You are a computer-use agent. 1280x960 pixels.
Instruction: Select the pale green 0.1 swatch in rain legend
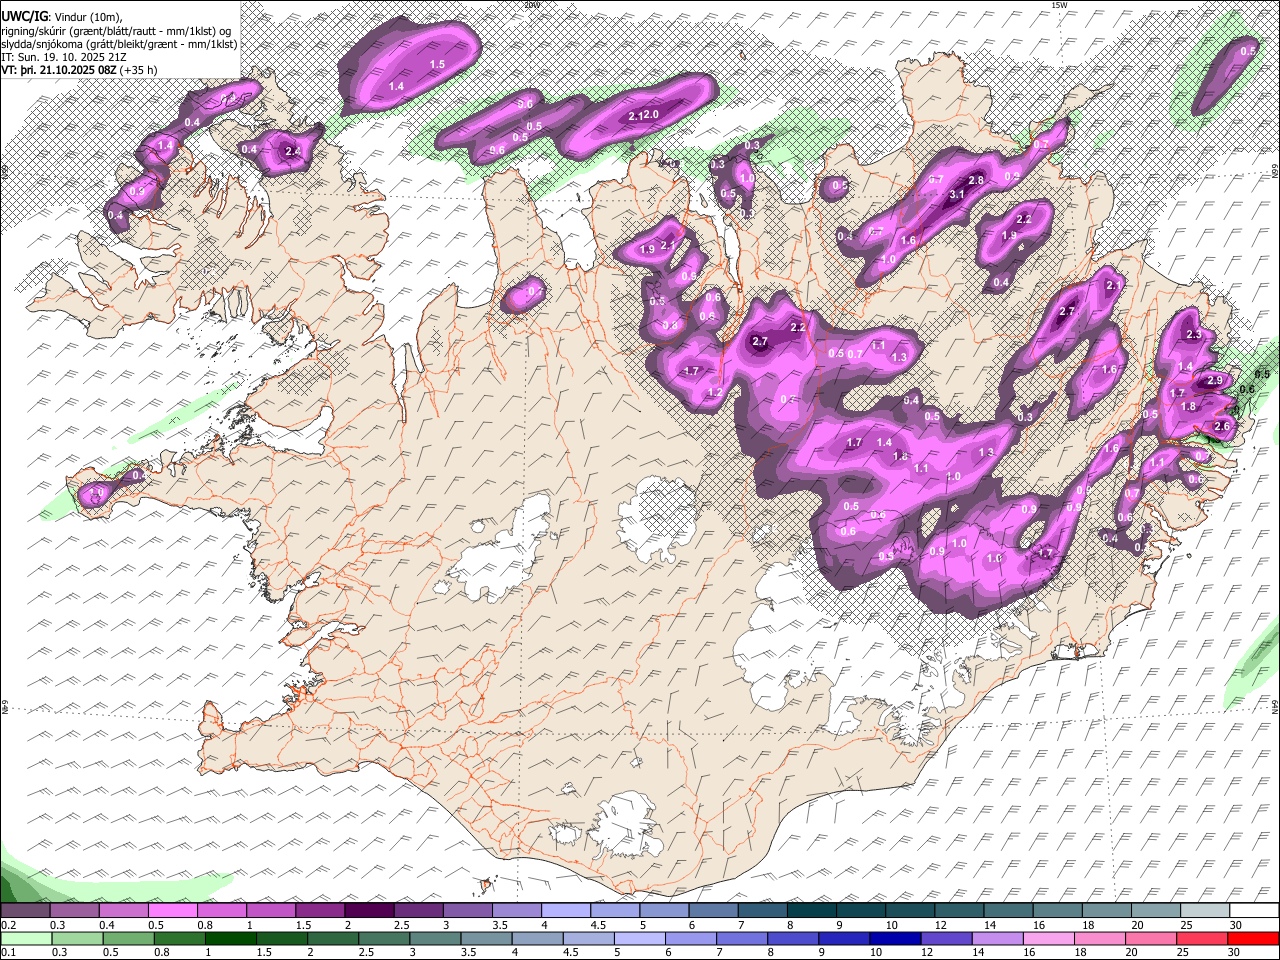pyautogui.click(x=25, y=938)
